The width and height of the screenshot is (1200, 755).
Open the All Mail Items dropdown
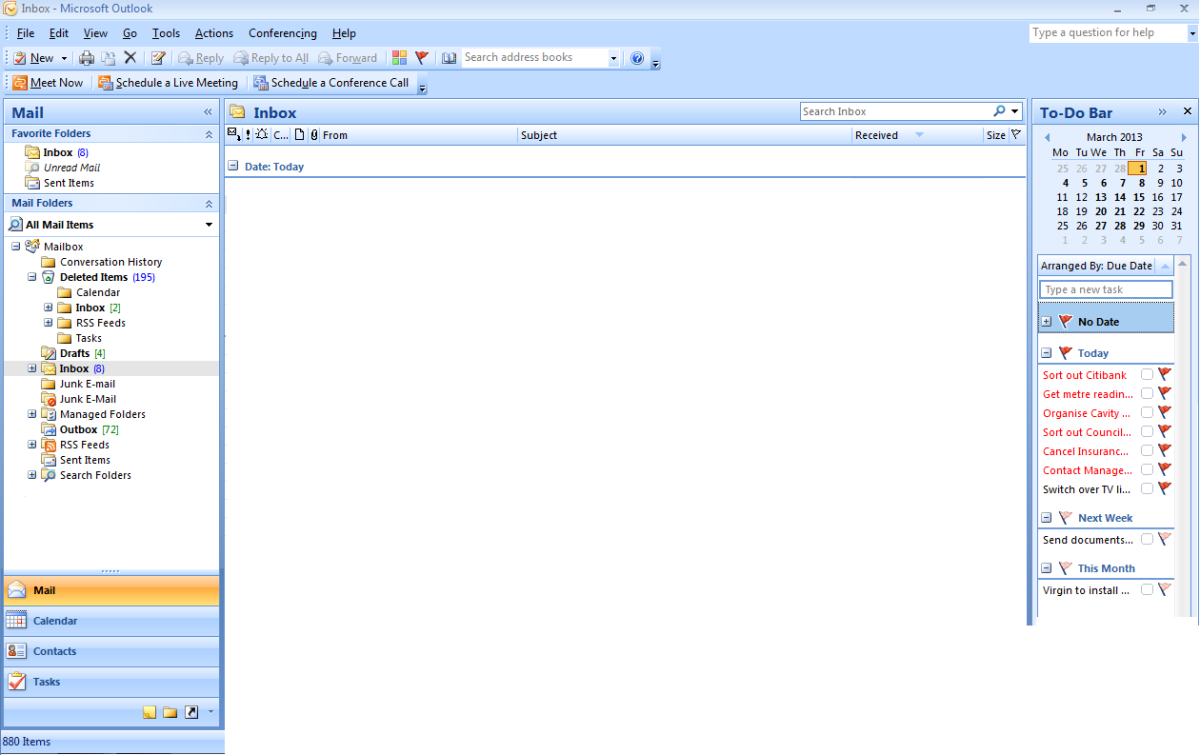tap(208, 224)
